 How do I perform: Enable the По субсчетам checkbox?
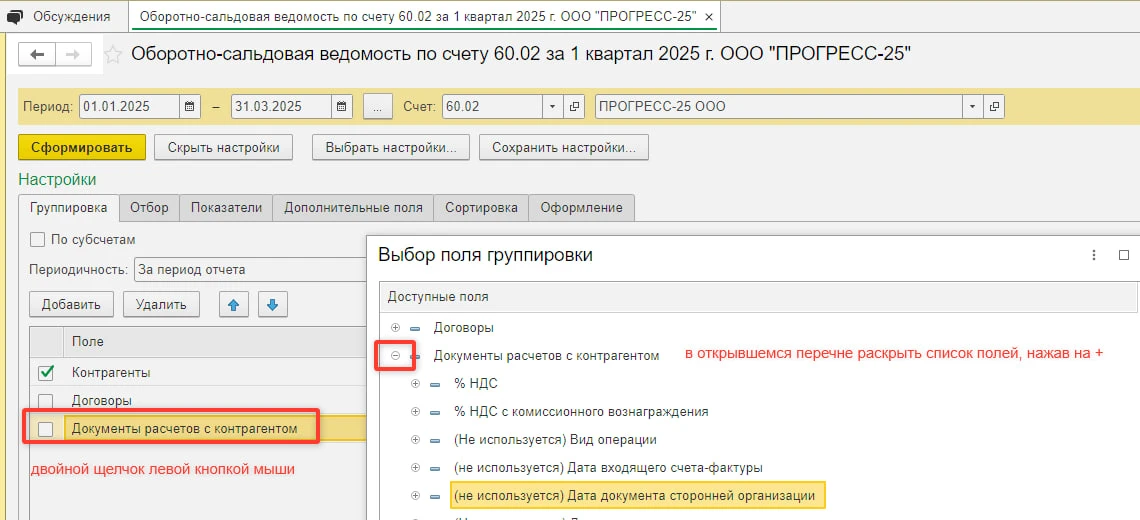[36, 239]
